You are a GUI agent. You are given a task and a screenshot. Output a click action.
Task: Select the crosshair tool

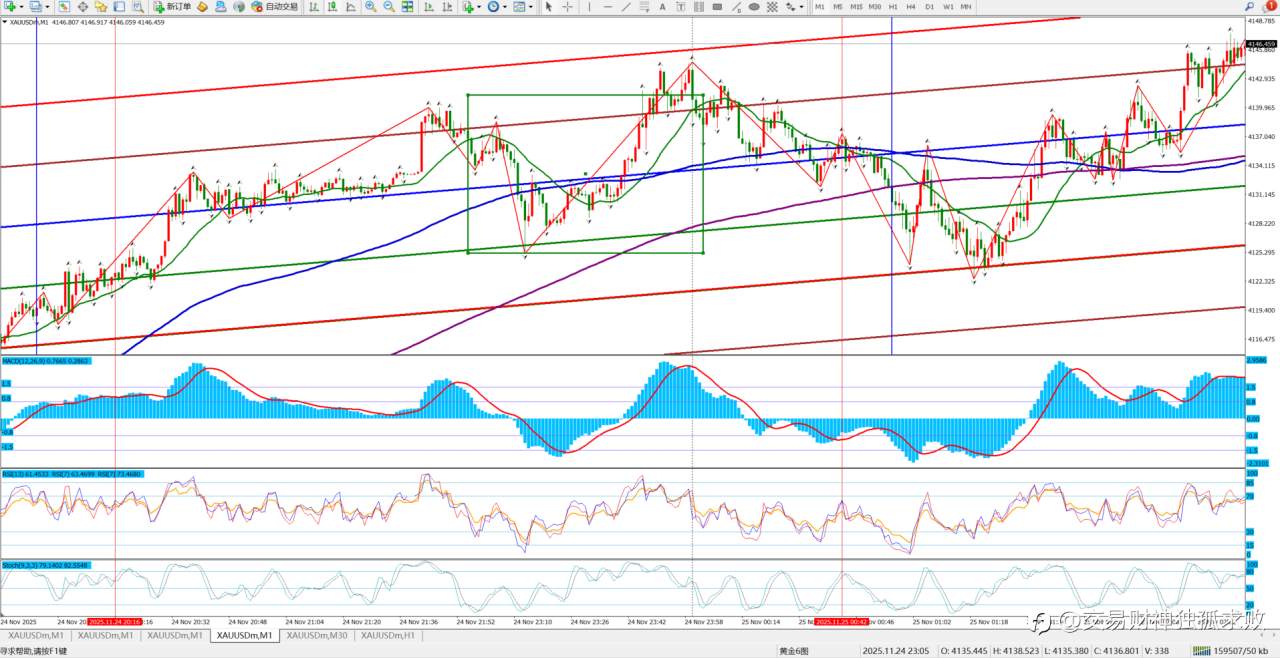(x=567, y=6)
